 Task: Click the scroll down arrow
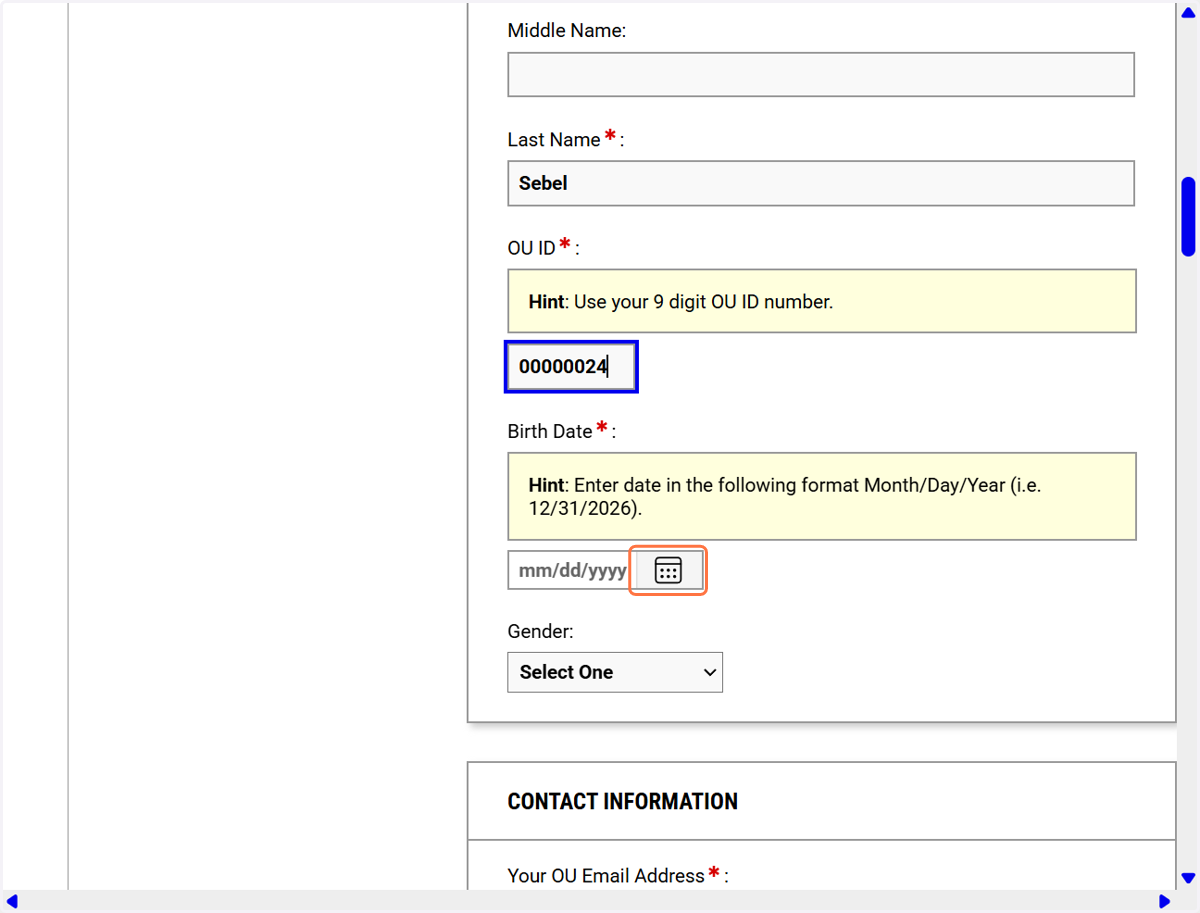coord(1188,878)
